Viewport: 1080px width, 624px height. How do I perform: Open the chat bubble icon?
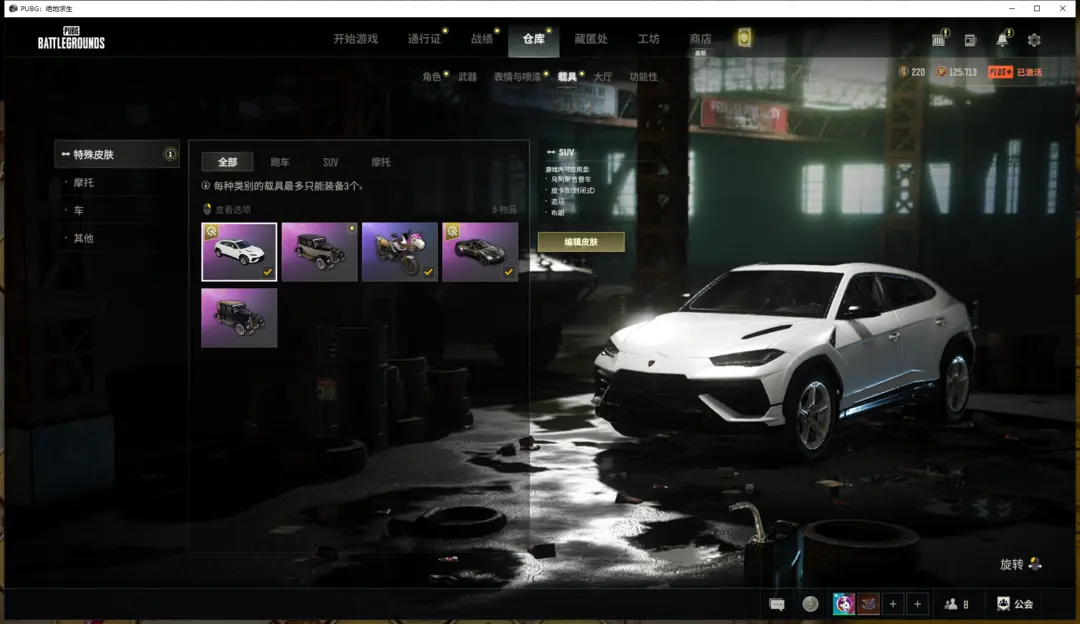(777, 604)
